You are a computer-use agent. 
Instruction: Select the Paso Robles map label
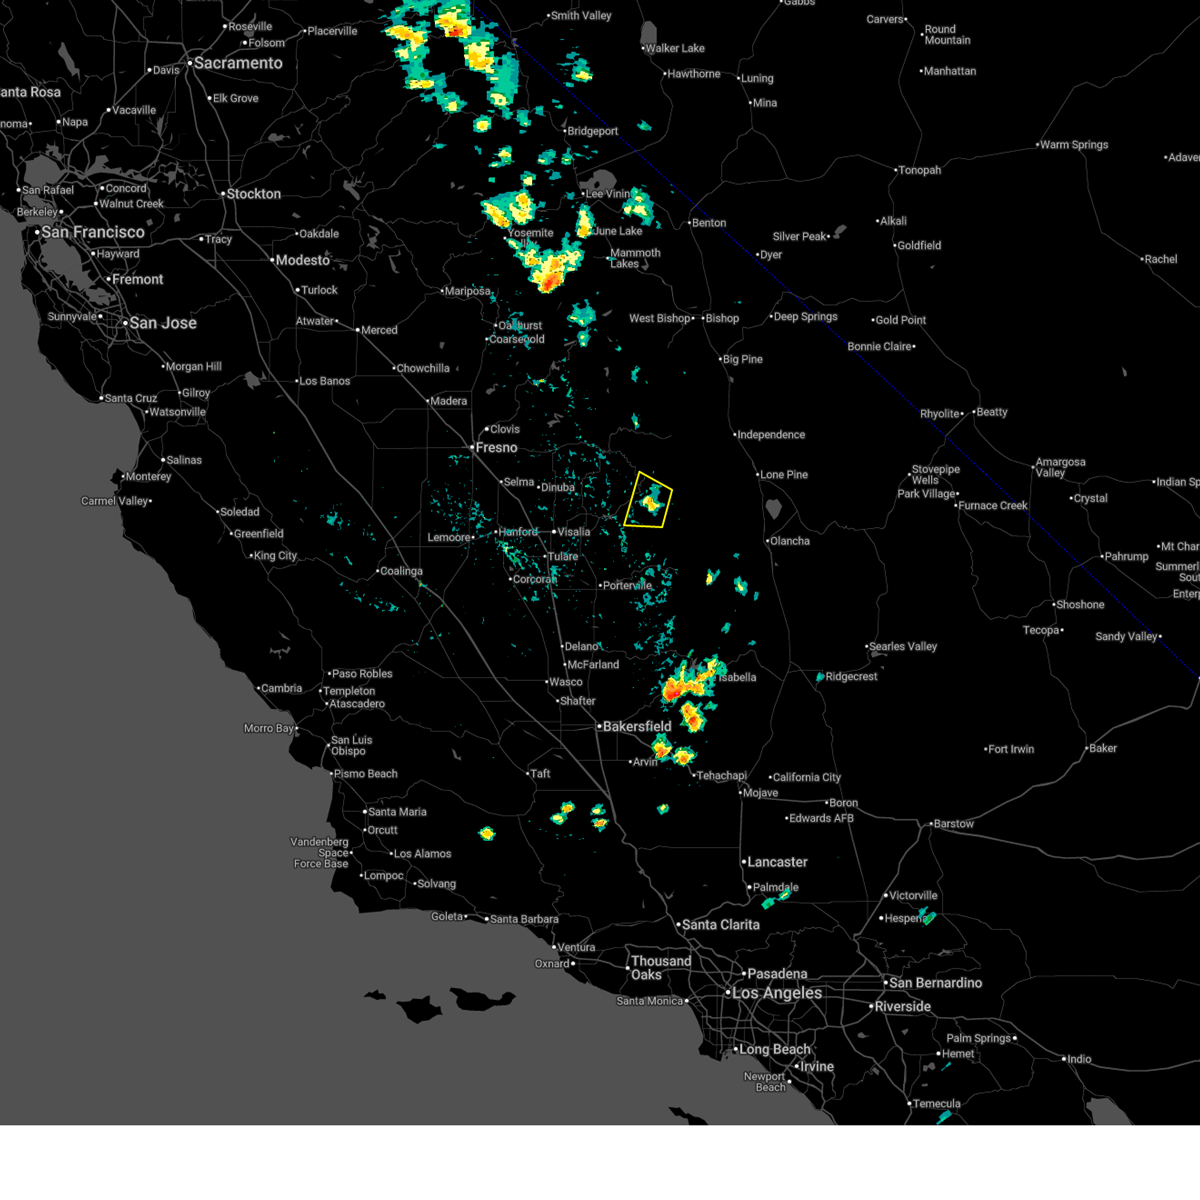point(362,674)
